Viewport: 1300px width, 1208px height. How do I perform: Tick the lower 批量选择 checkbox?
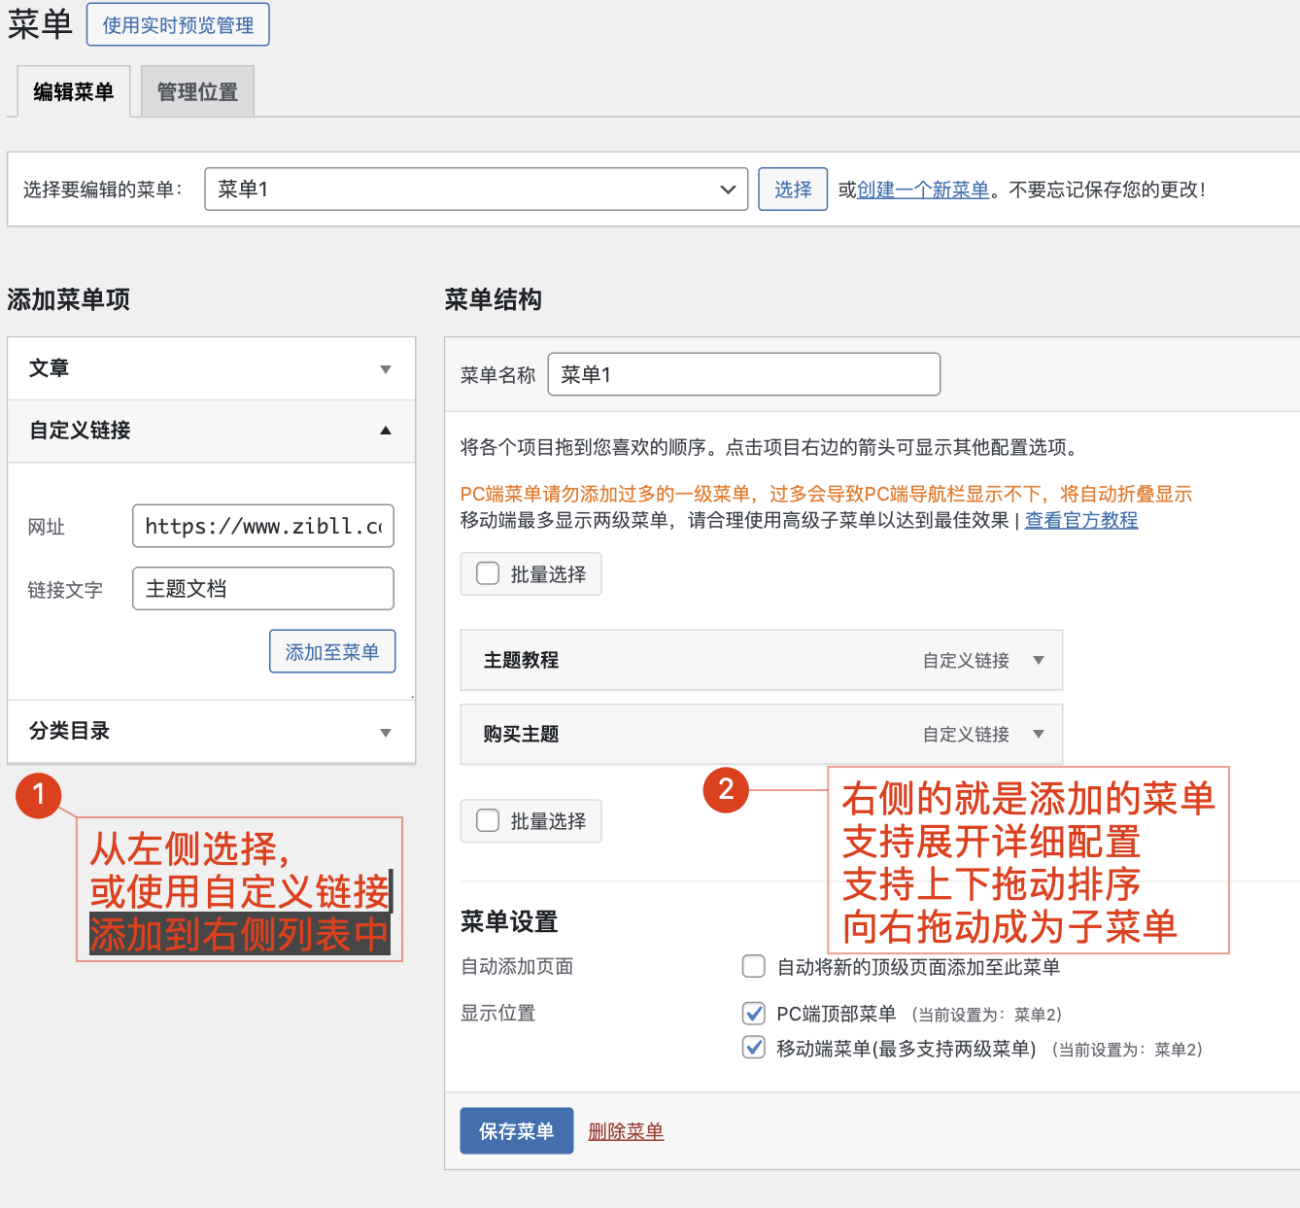click(x=488, y=821)
